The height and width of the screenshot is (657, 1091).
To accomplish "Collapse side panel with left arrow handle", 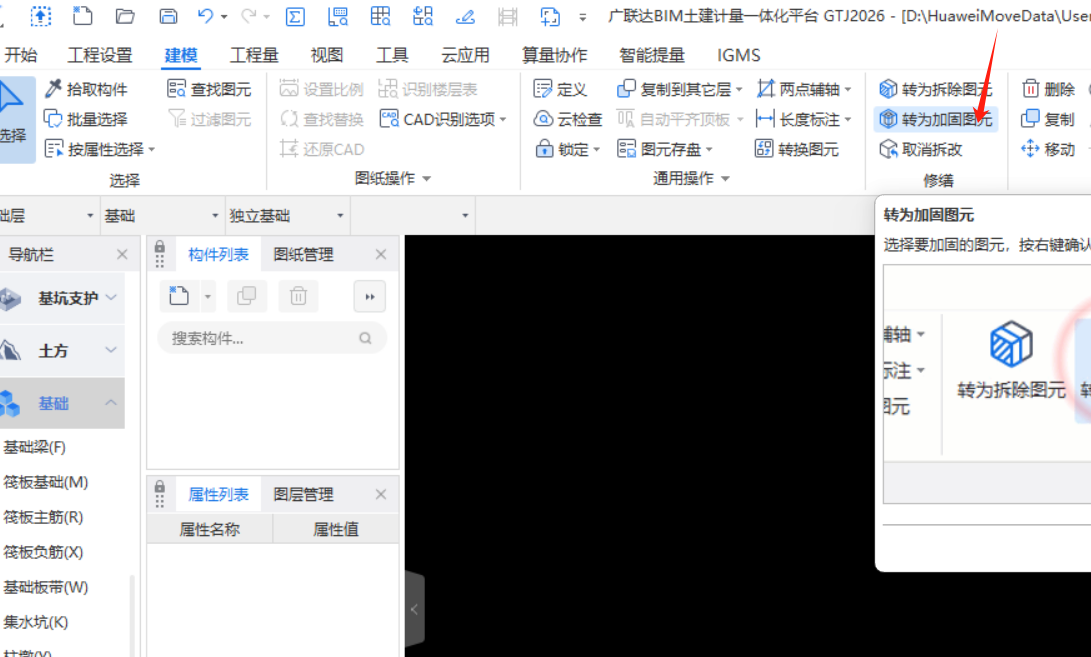I will click(x=414, y=610).
